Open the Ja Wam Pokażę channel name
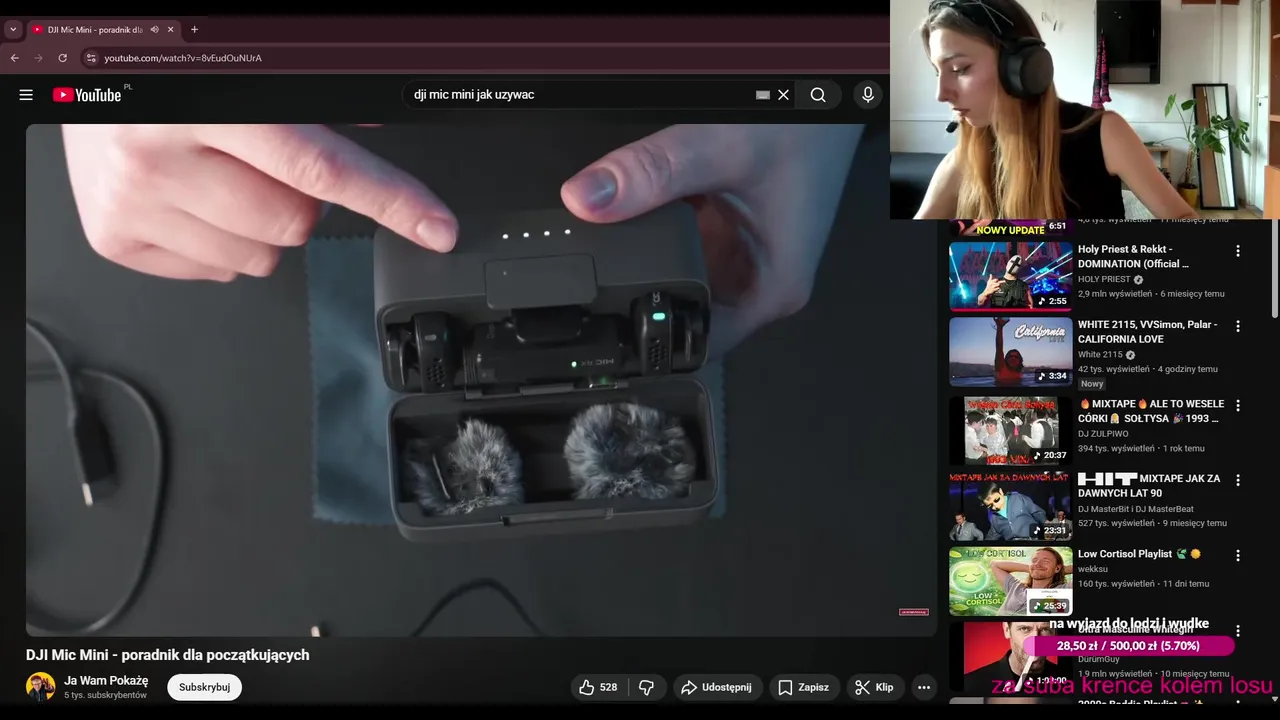This screenshot has height=720, width=1280. [106, 680]
